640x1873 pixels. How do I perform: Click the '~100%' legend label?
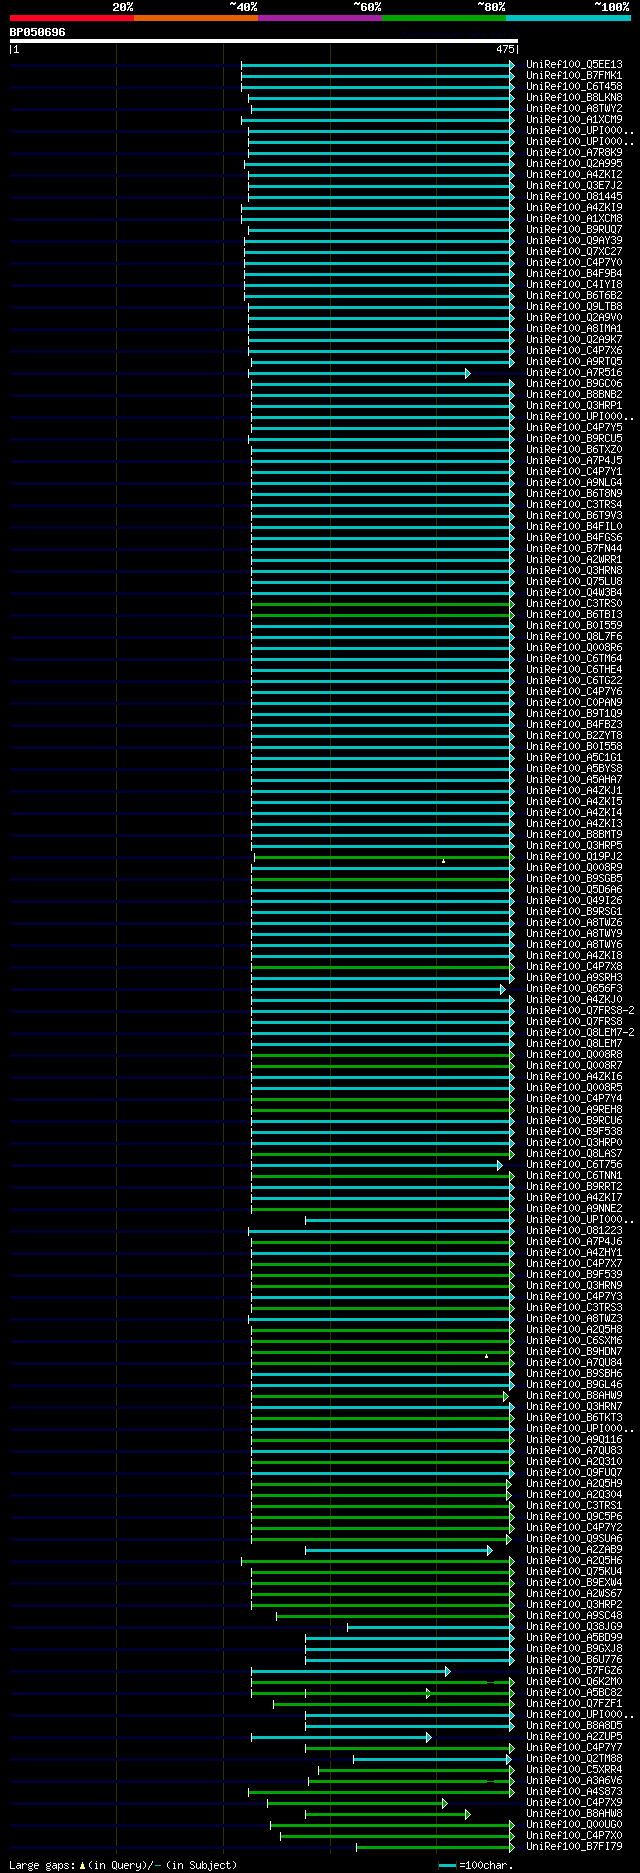(x=611, y=7)
